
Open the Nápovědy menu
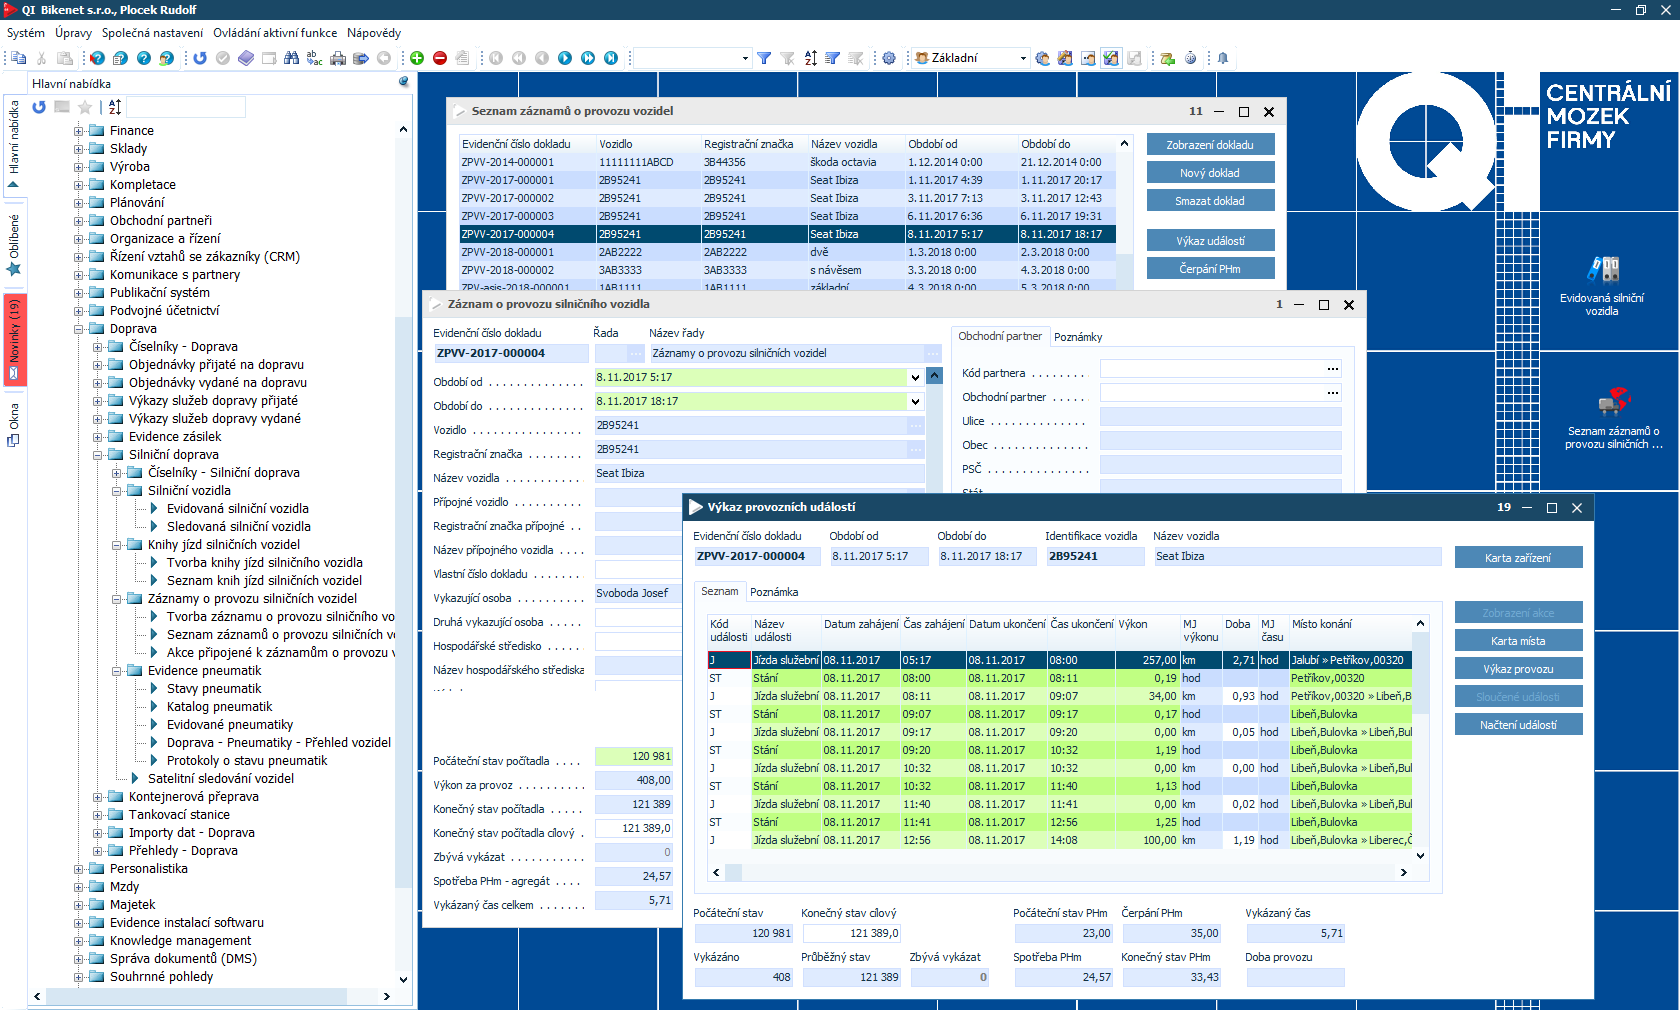tap(374, 33)
